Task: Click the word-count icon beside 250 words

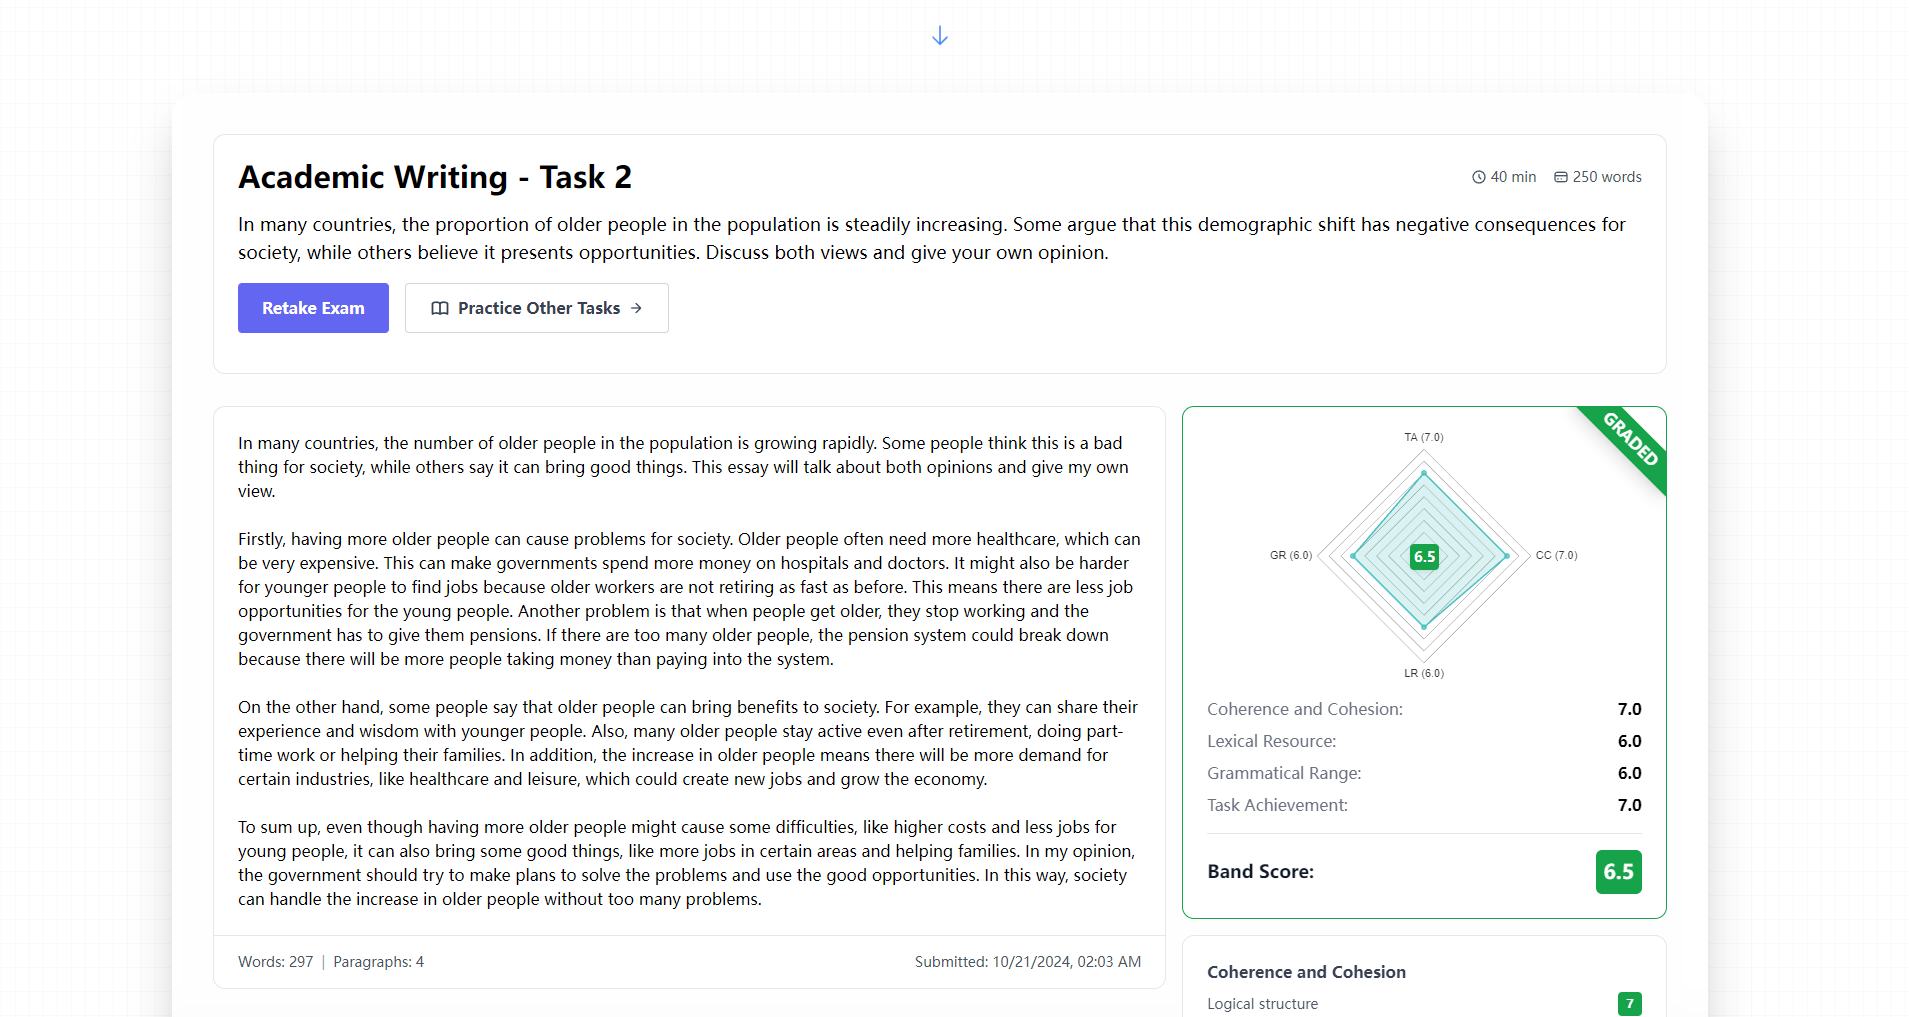Action: click(x=1560, y=177)
